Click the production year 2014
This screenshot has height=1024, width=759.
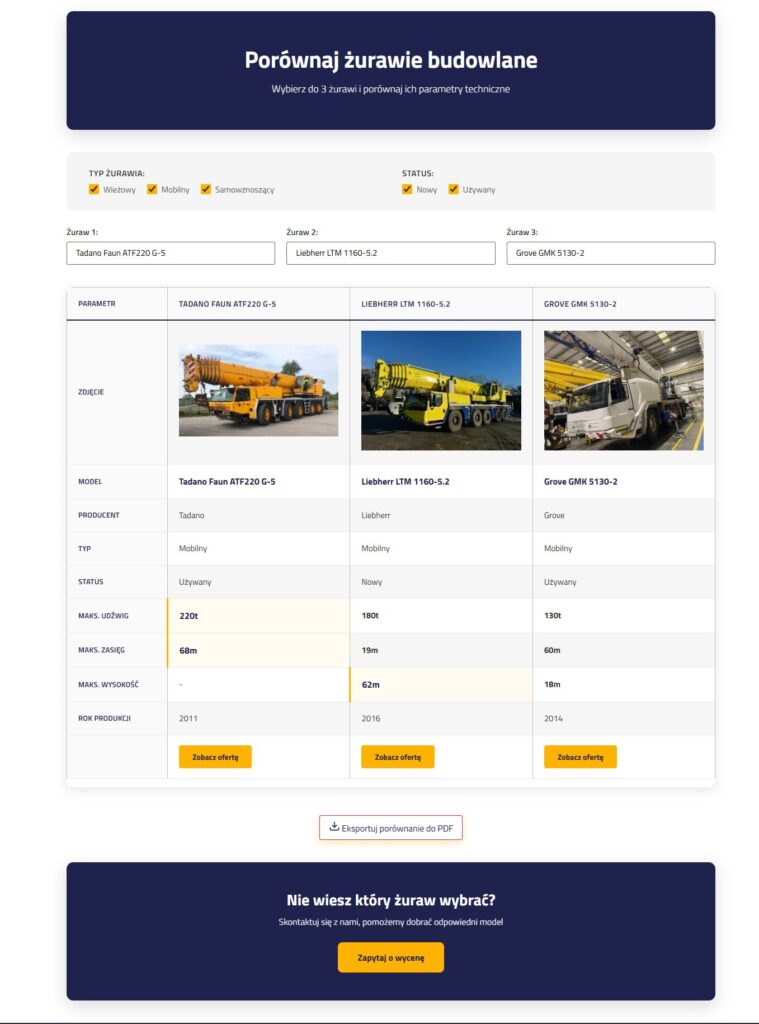click(553, 718)
